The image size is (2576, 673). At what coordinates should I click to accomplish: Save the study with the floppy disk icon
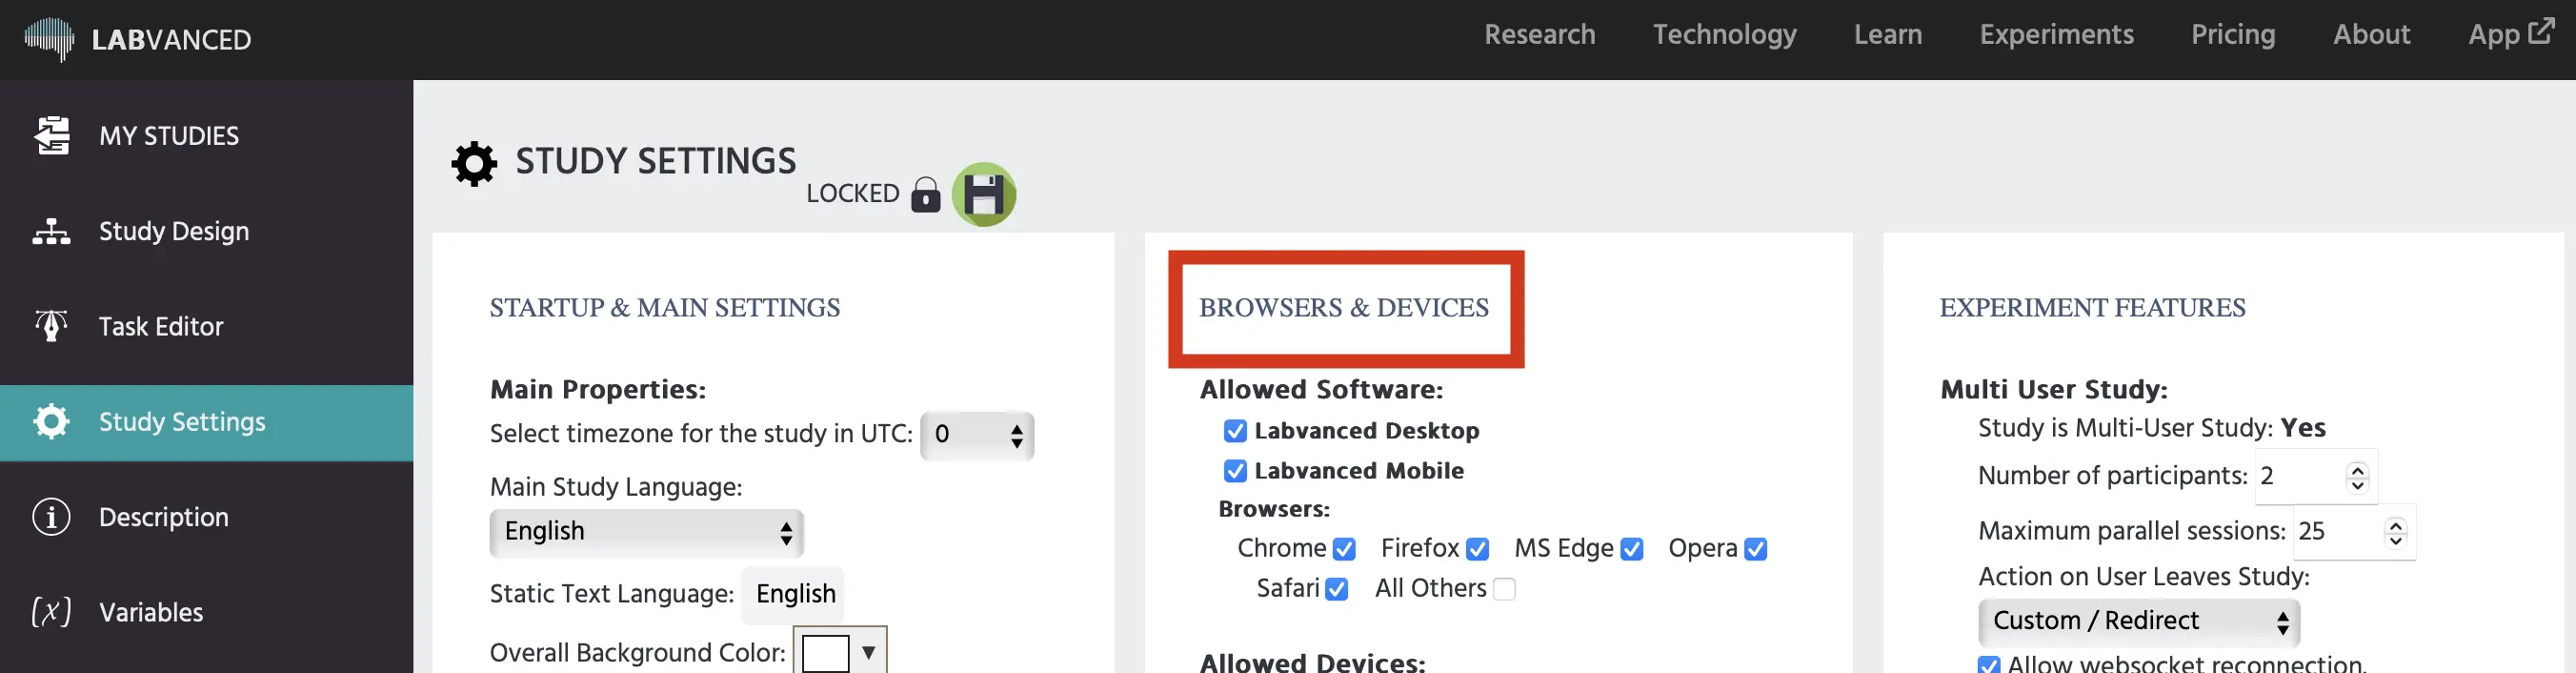tap(983, 195)
